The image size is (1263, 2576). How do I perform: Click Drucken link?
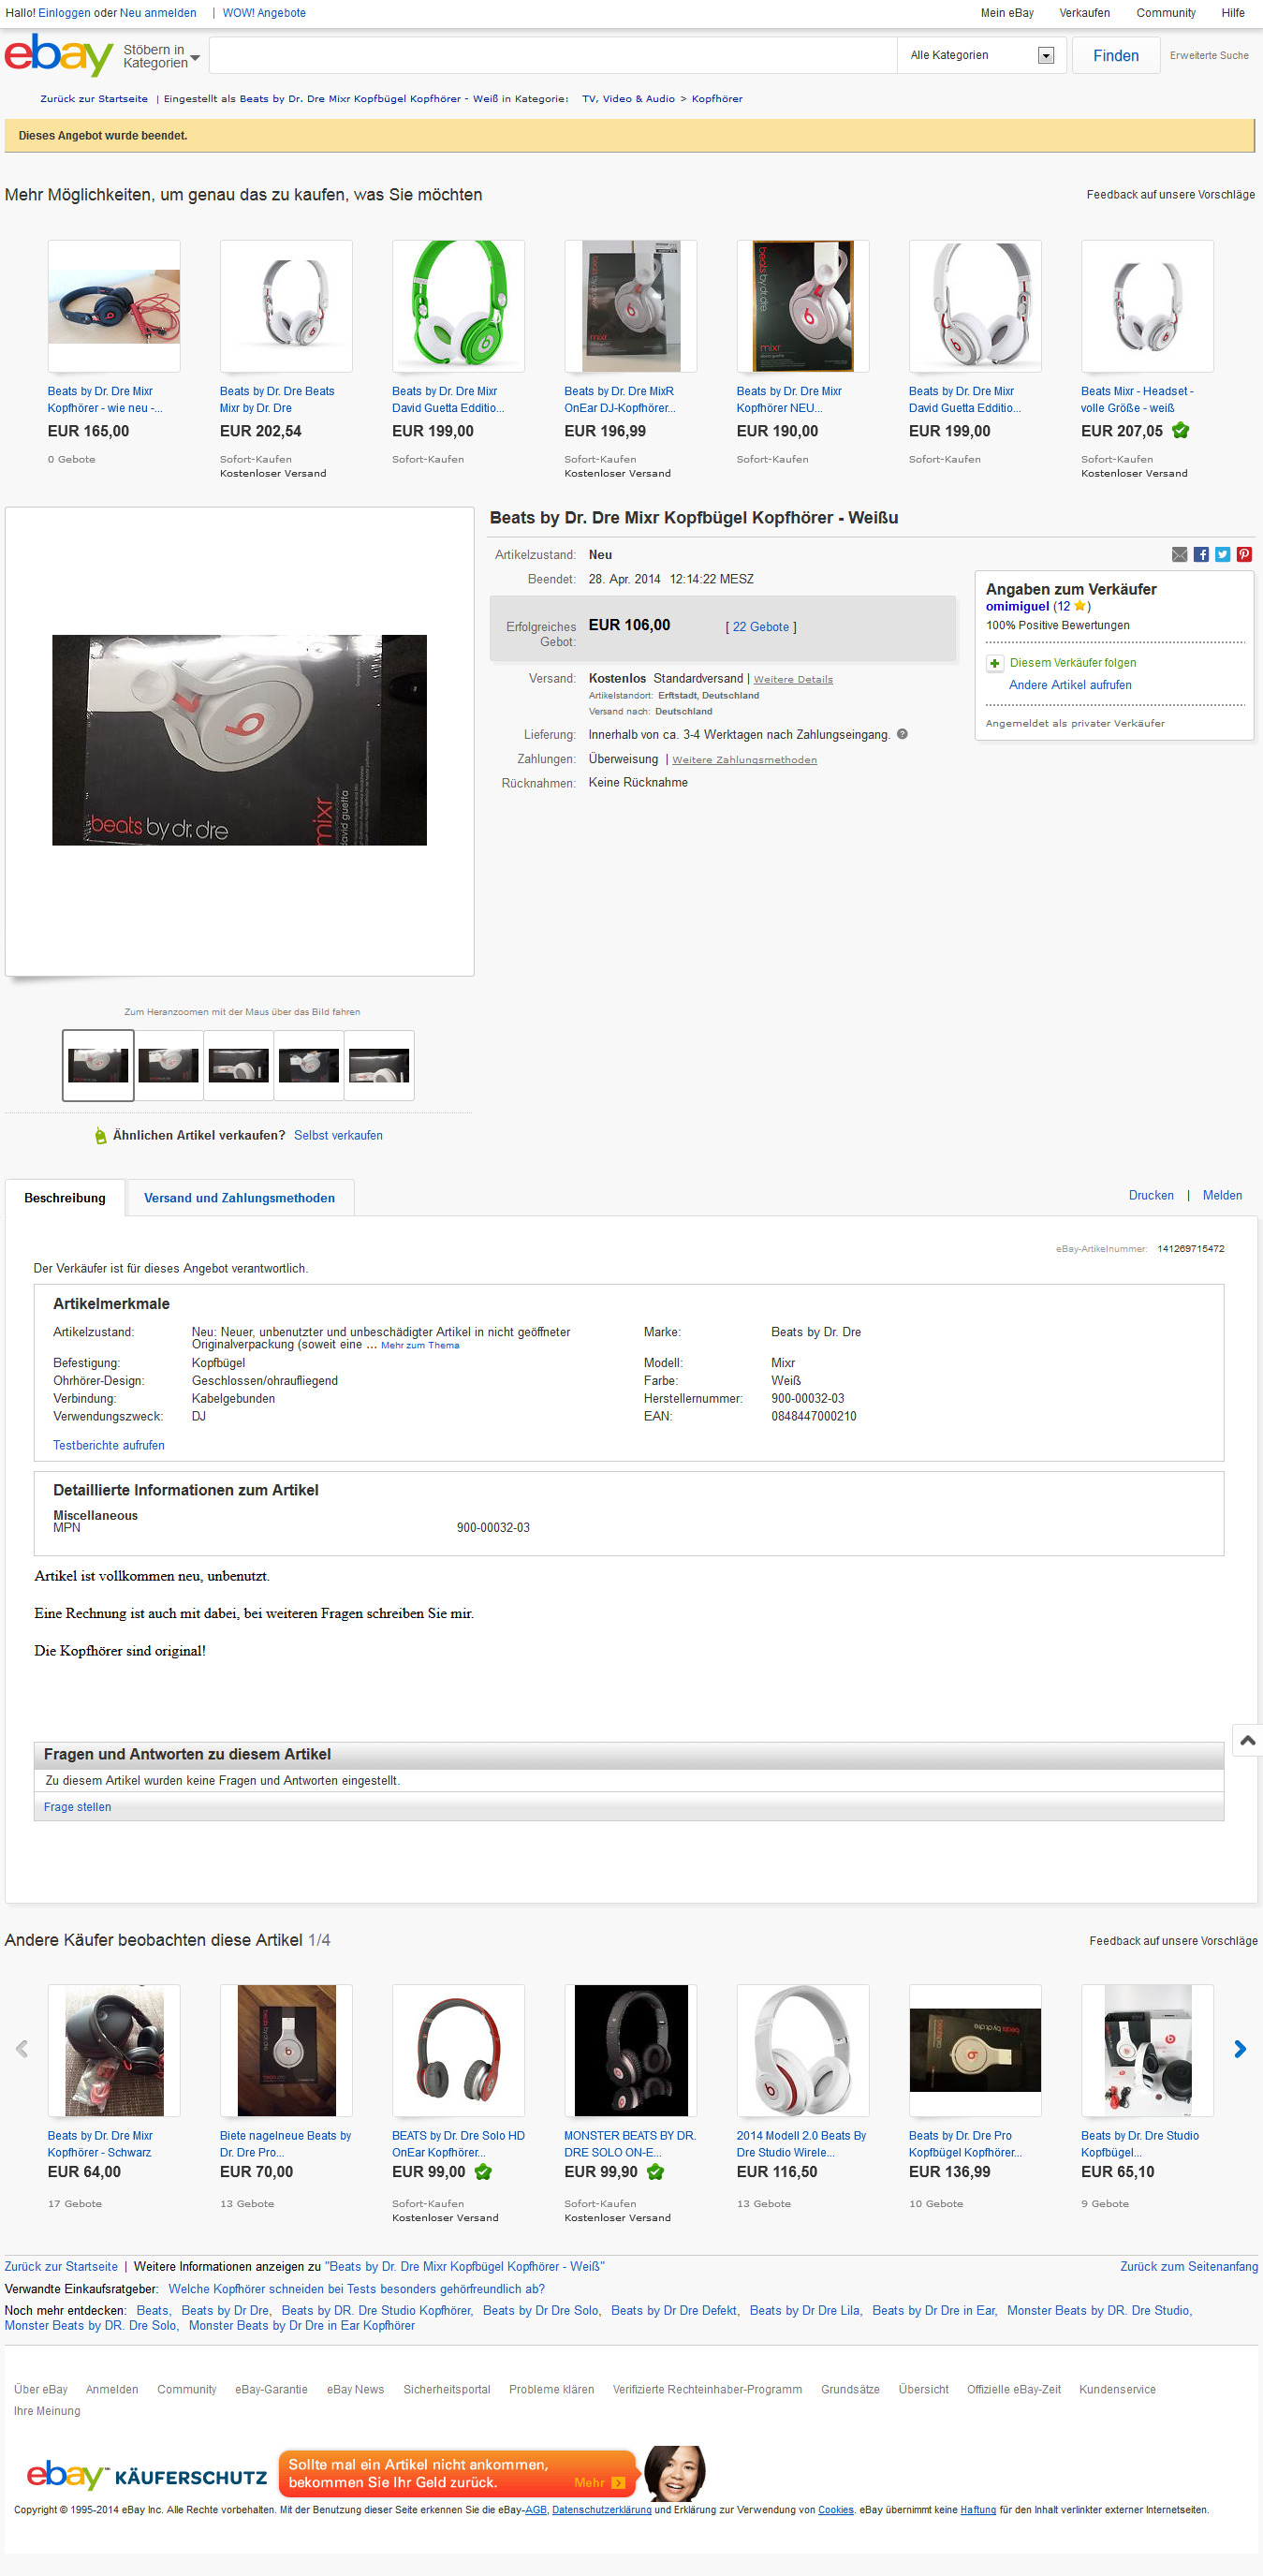pos(1151,1196)
